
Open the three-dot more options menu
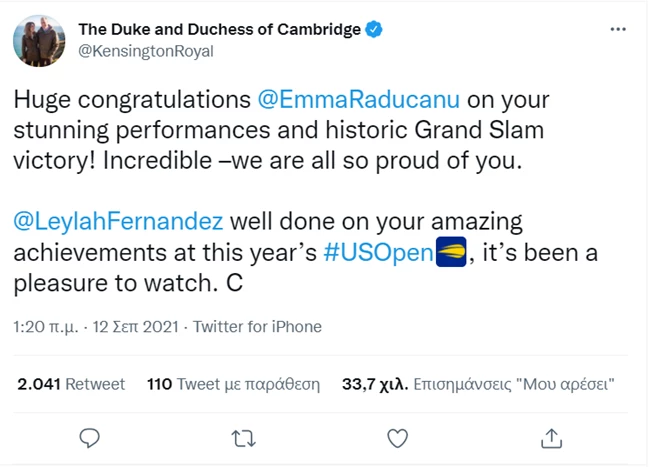[618, 30]
